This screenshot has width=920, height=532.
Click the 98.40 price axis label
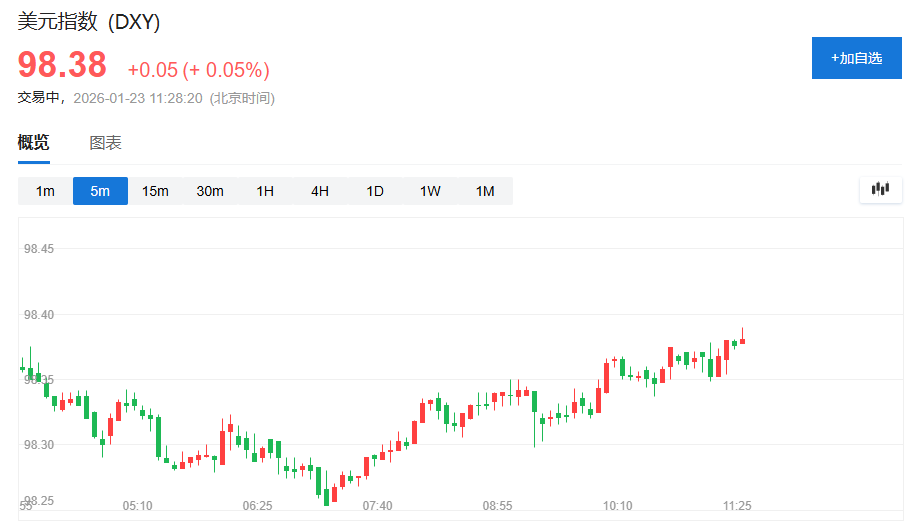pyautogui.click(x=39, y=315)
